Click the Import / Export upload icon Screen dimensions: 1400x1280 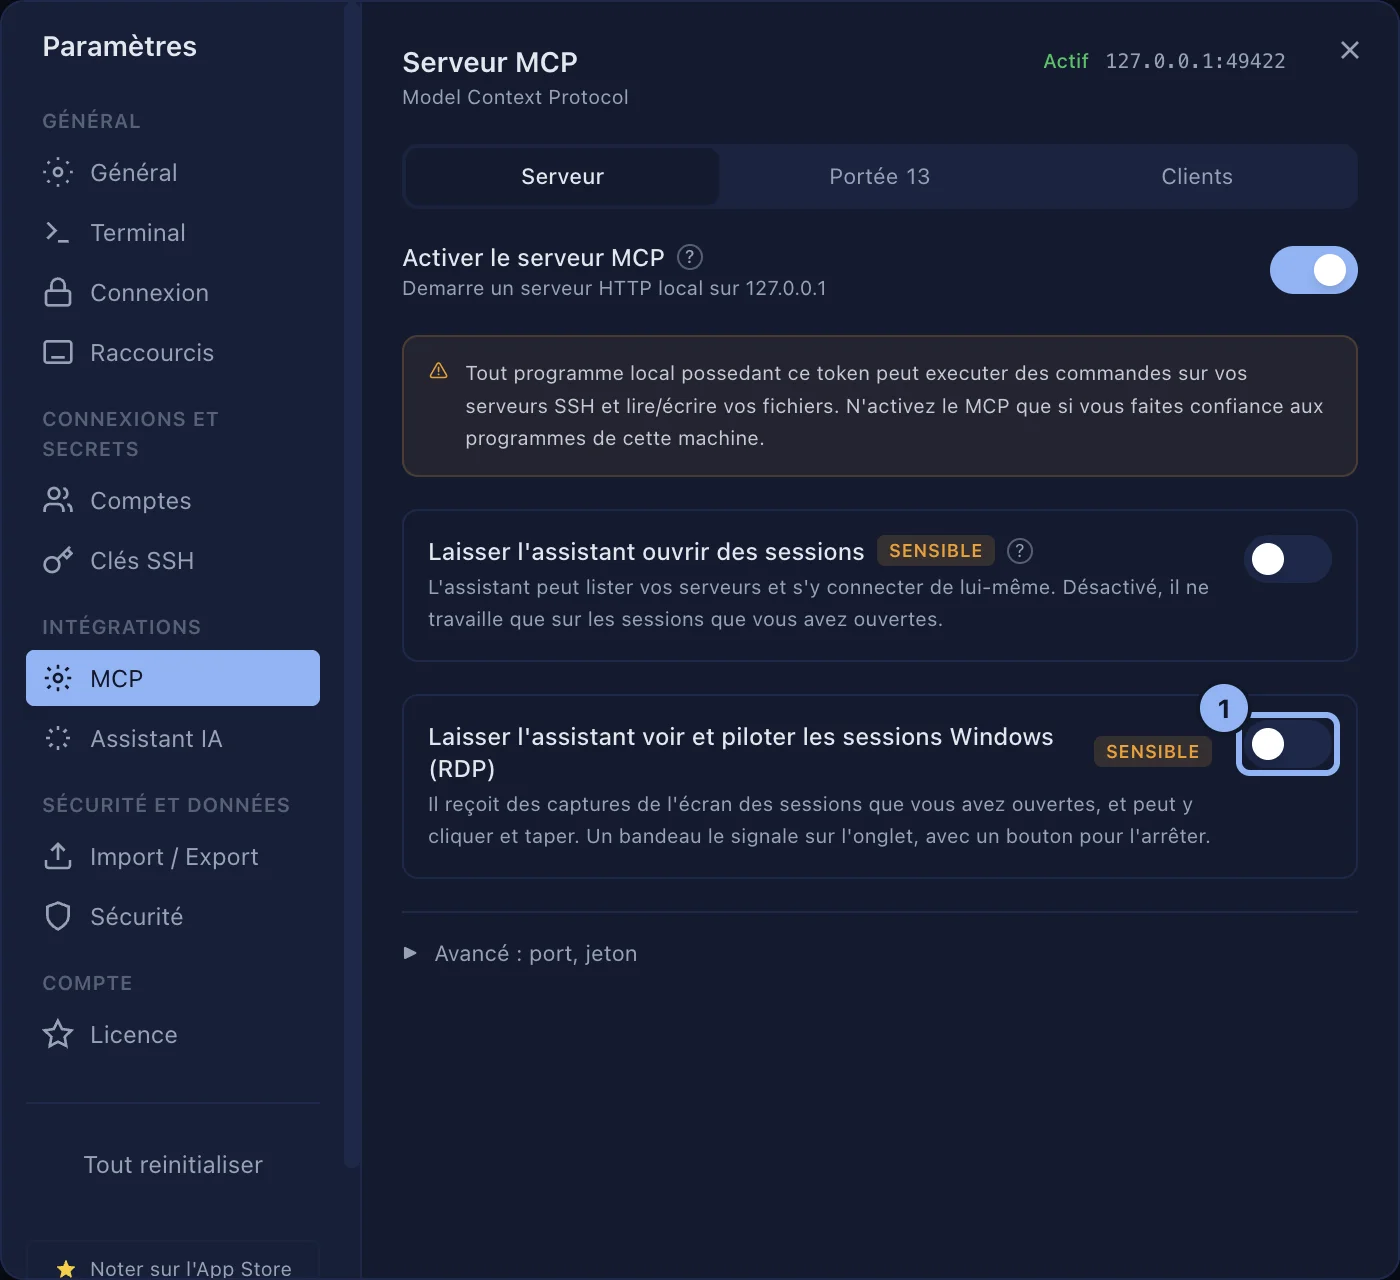tap(58, 856)
